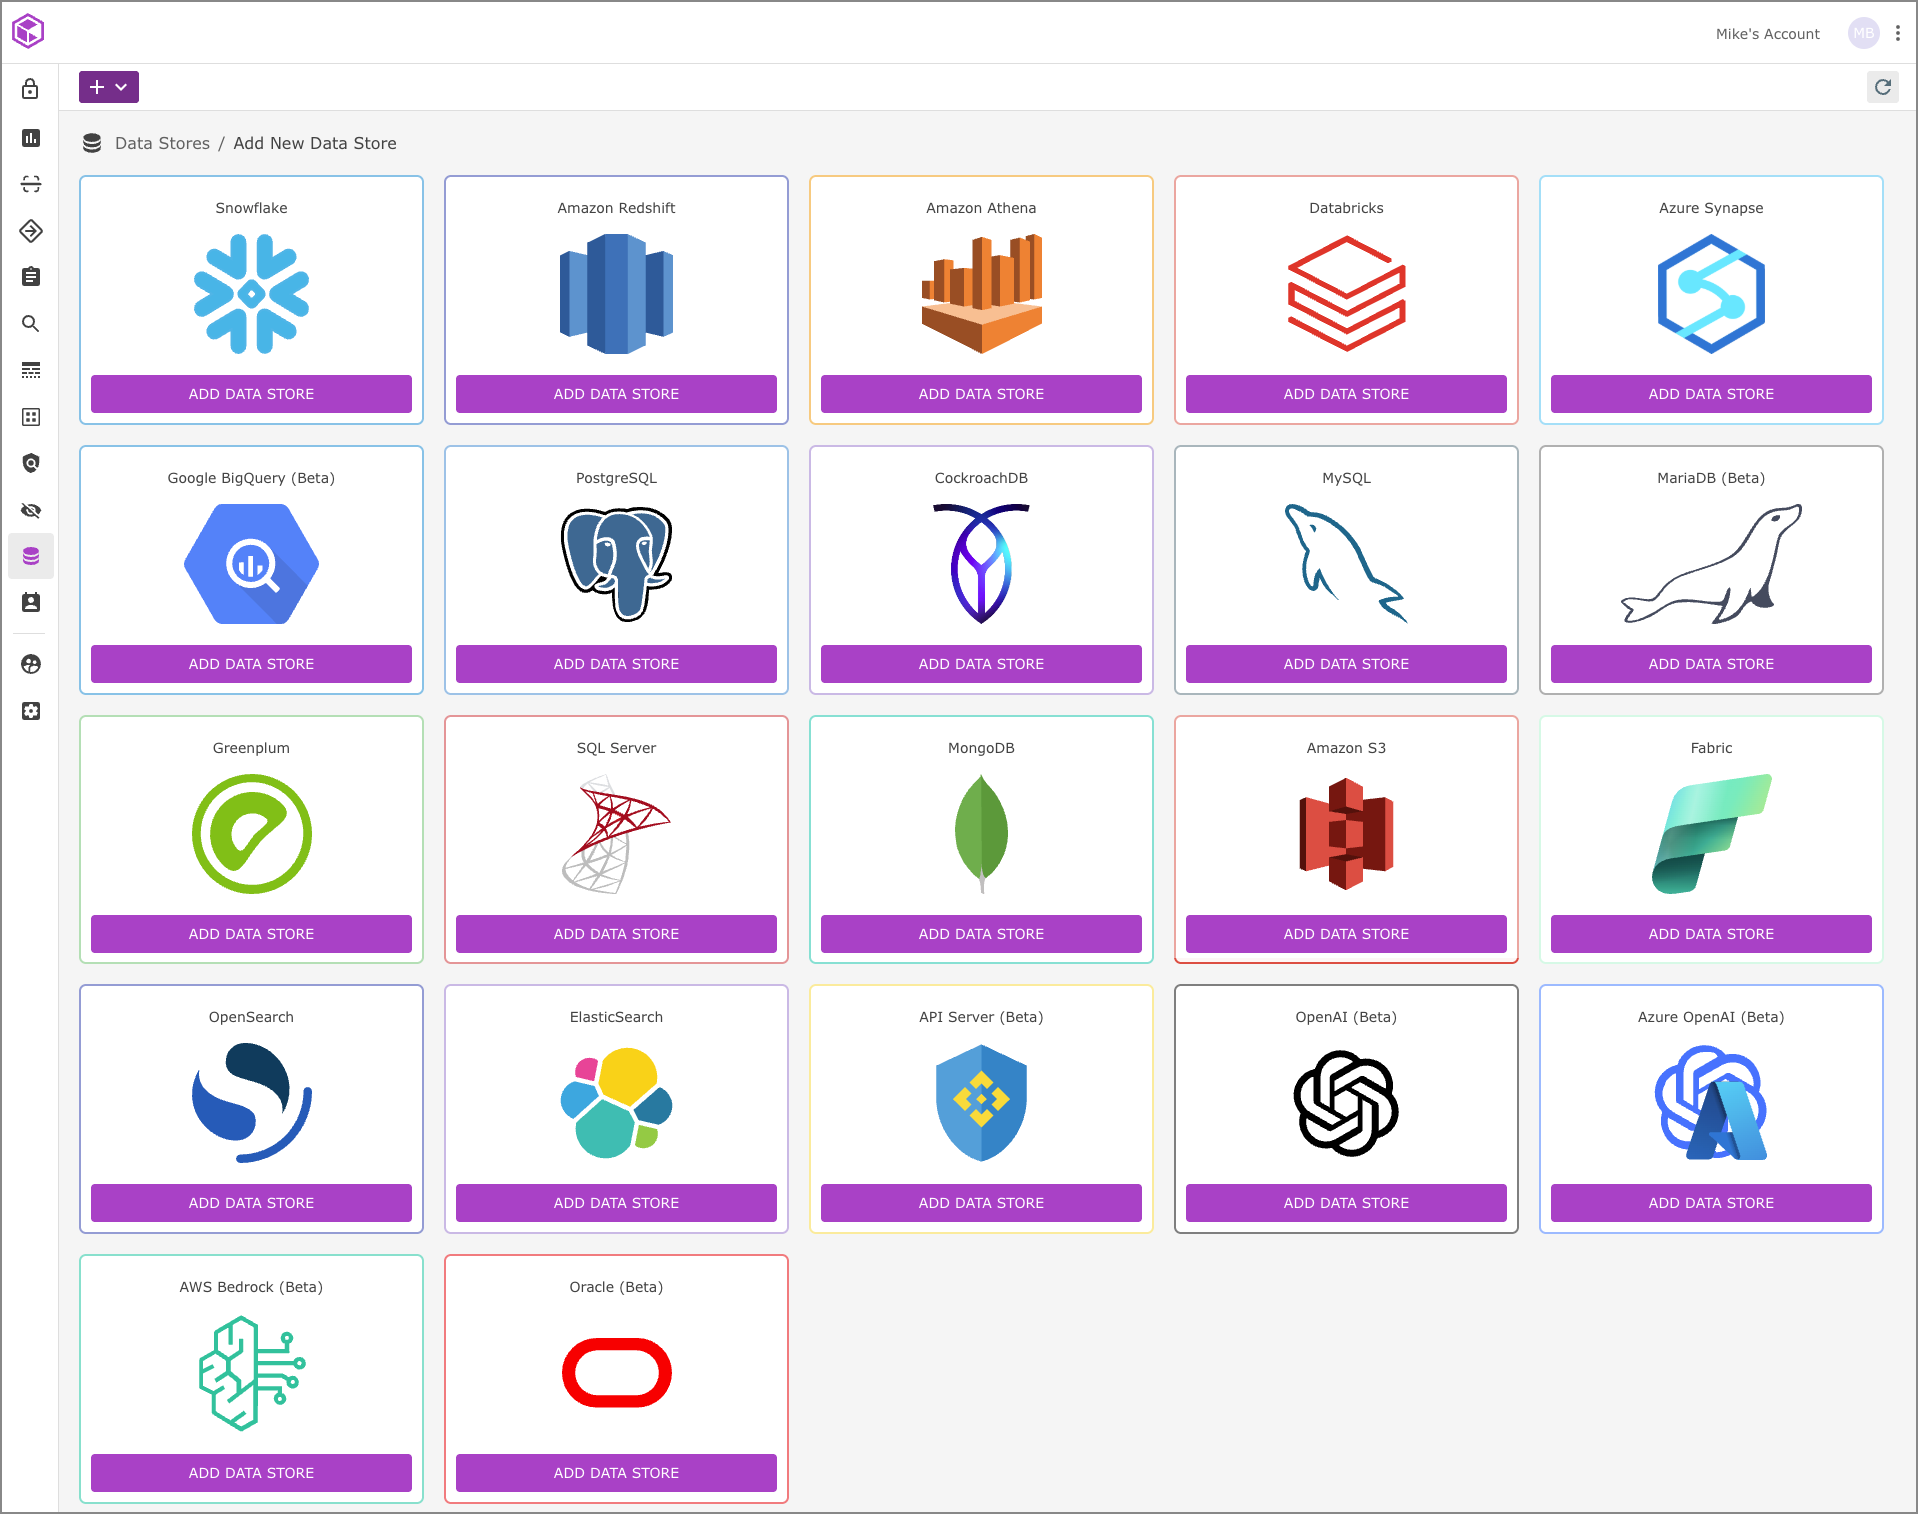Click the MB user avatar

(1863, 33)
